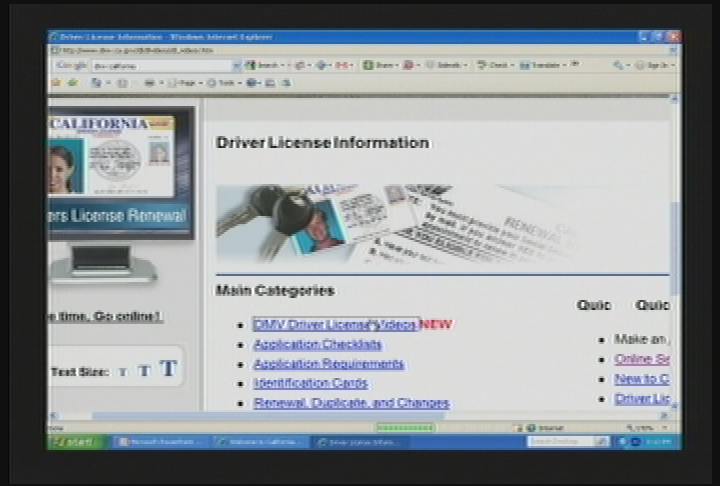Click the Google toolbar Share button
720x486 pixels.
pyautogui.click(x=380, y=65)
